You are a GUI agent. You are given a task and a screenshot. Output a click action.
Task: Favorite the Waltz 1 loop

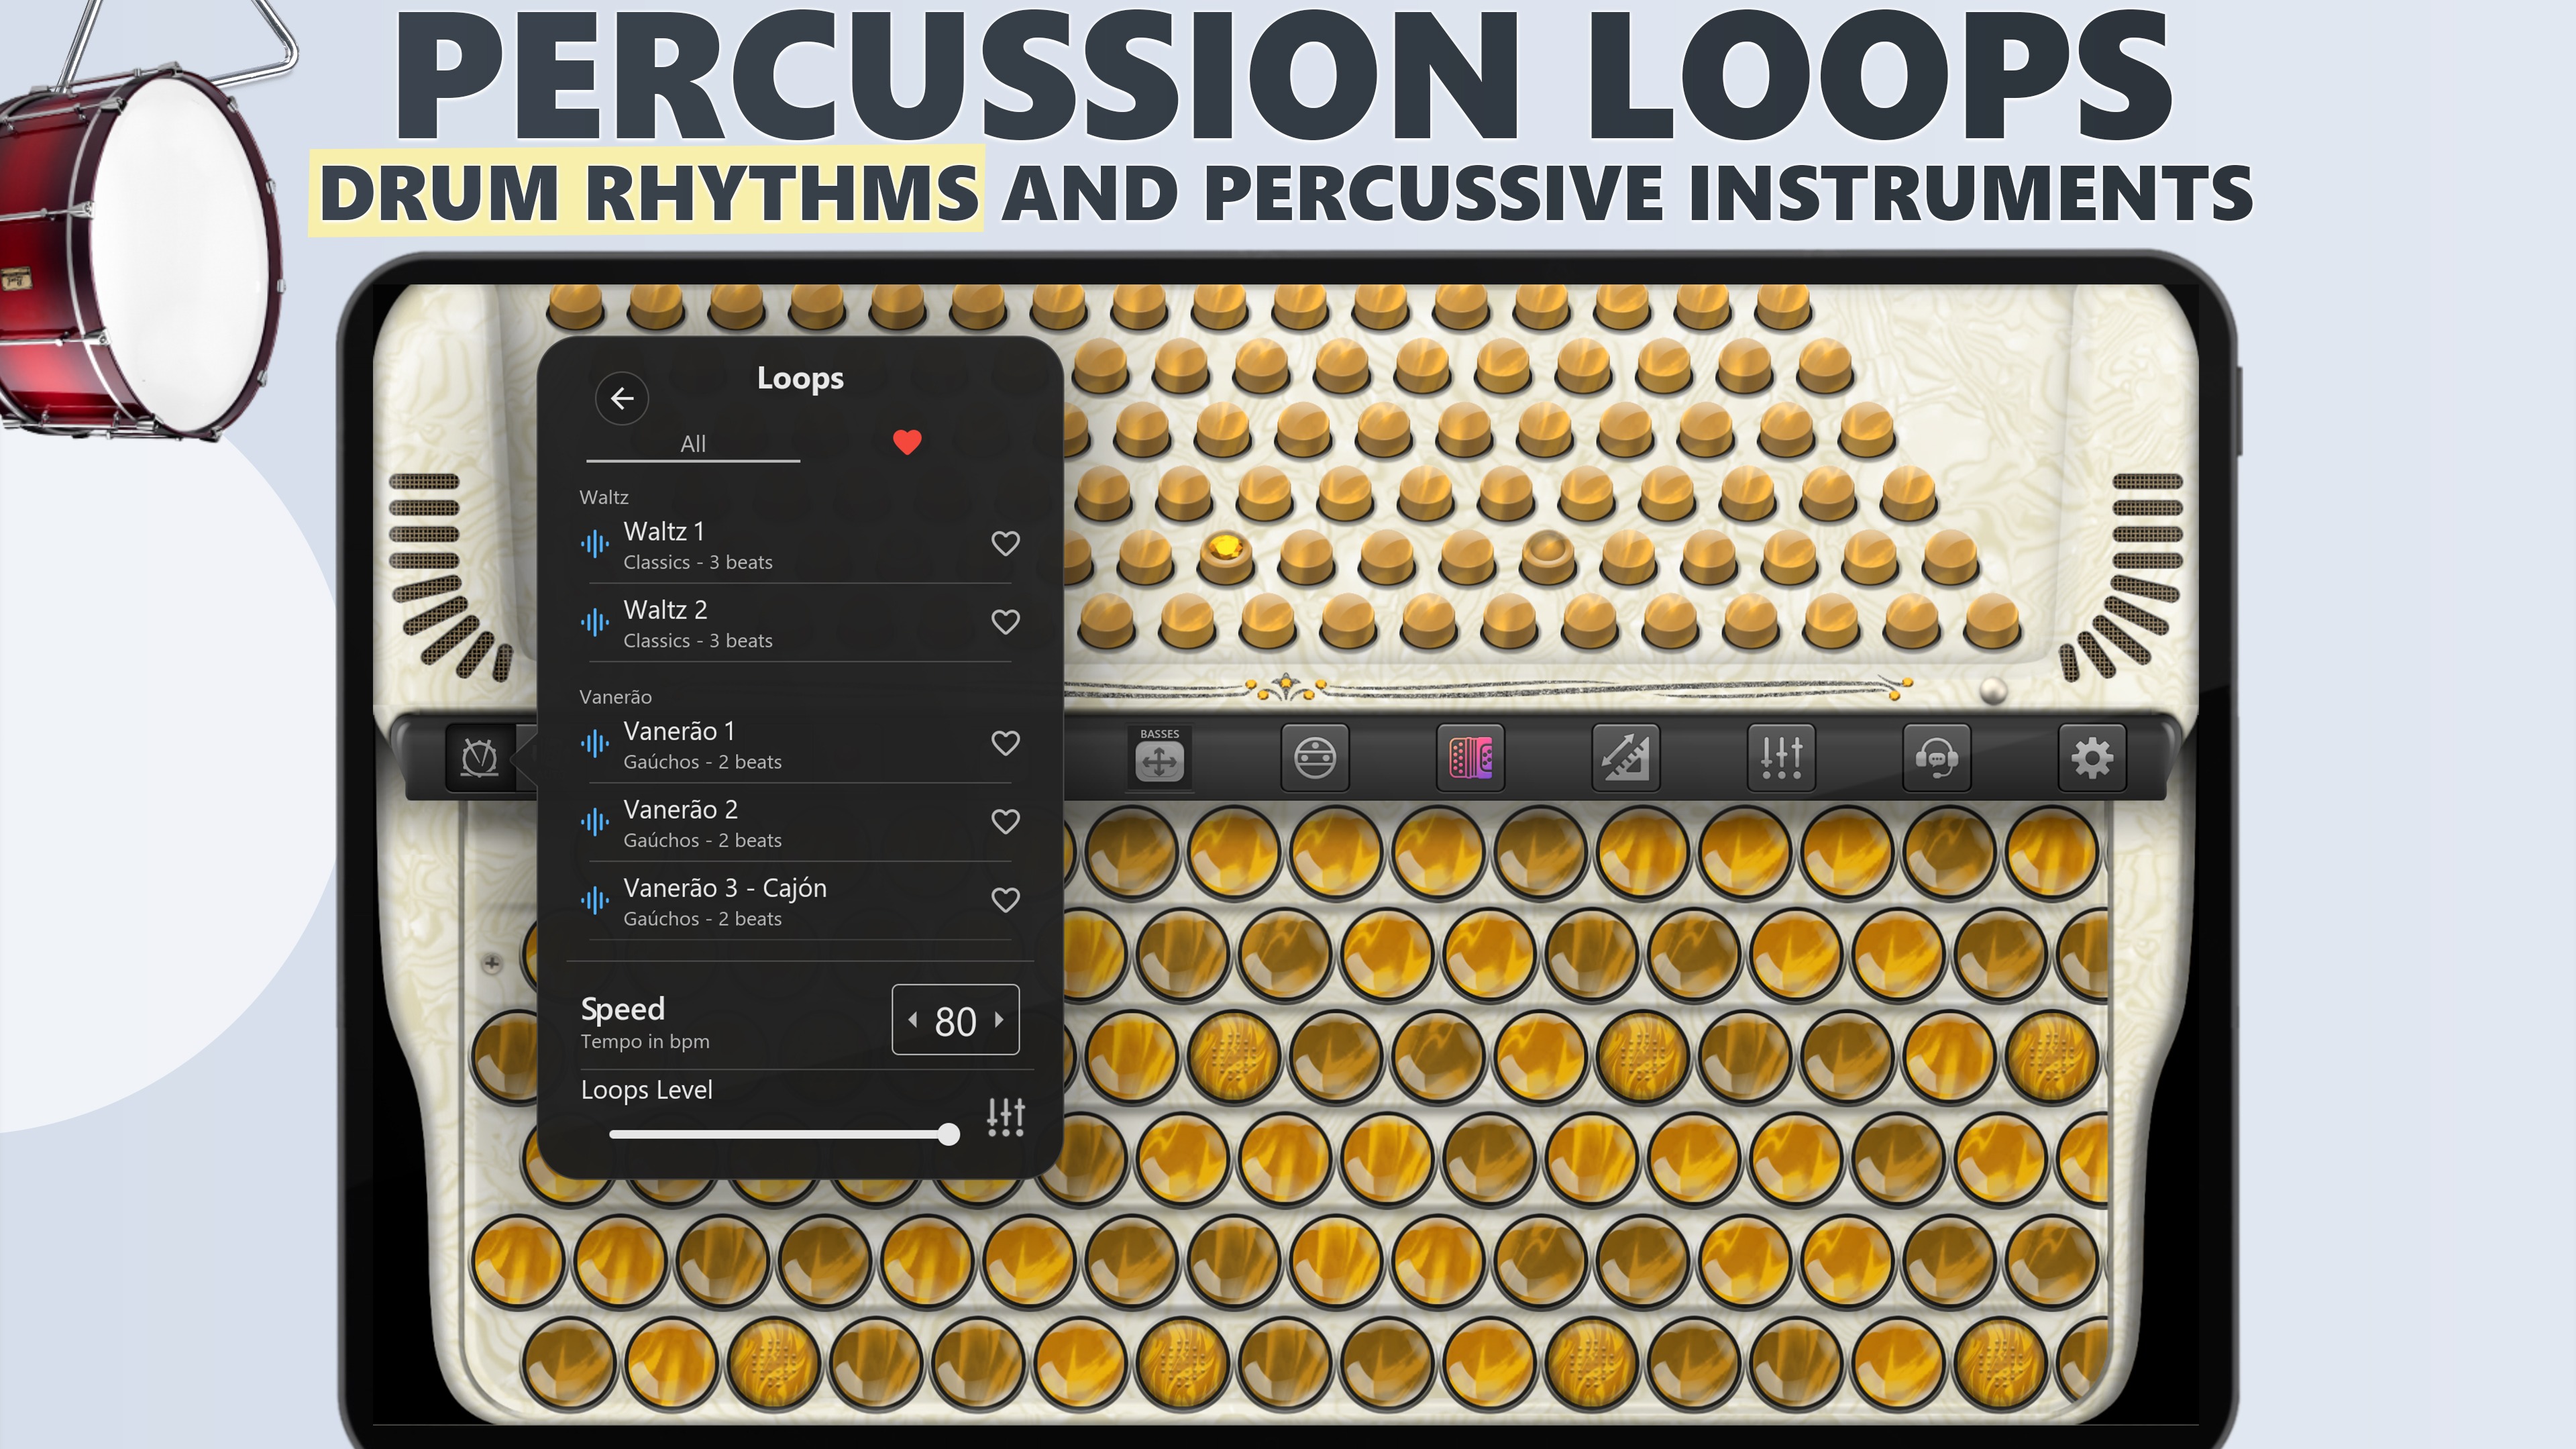1005,543
